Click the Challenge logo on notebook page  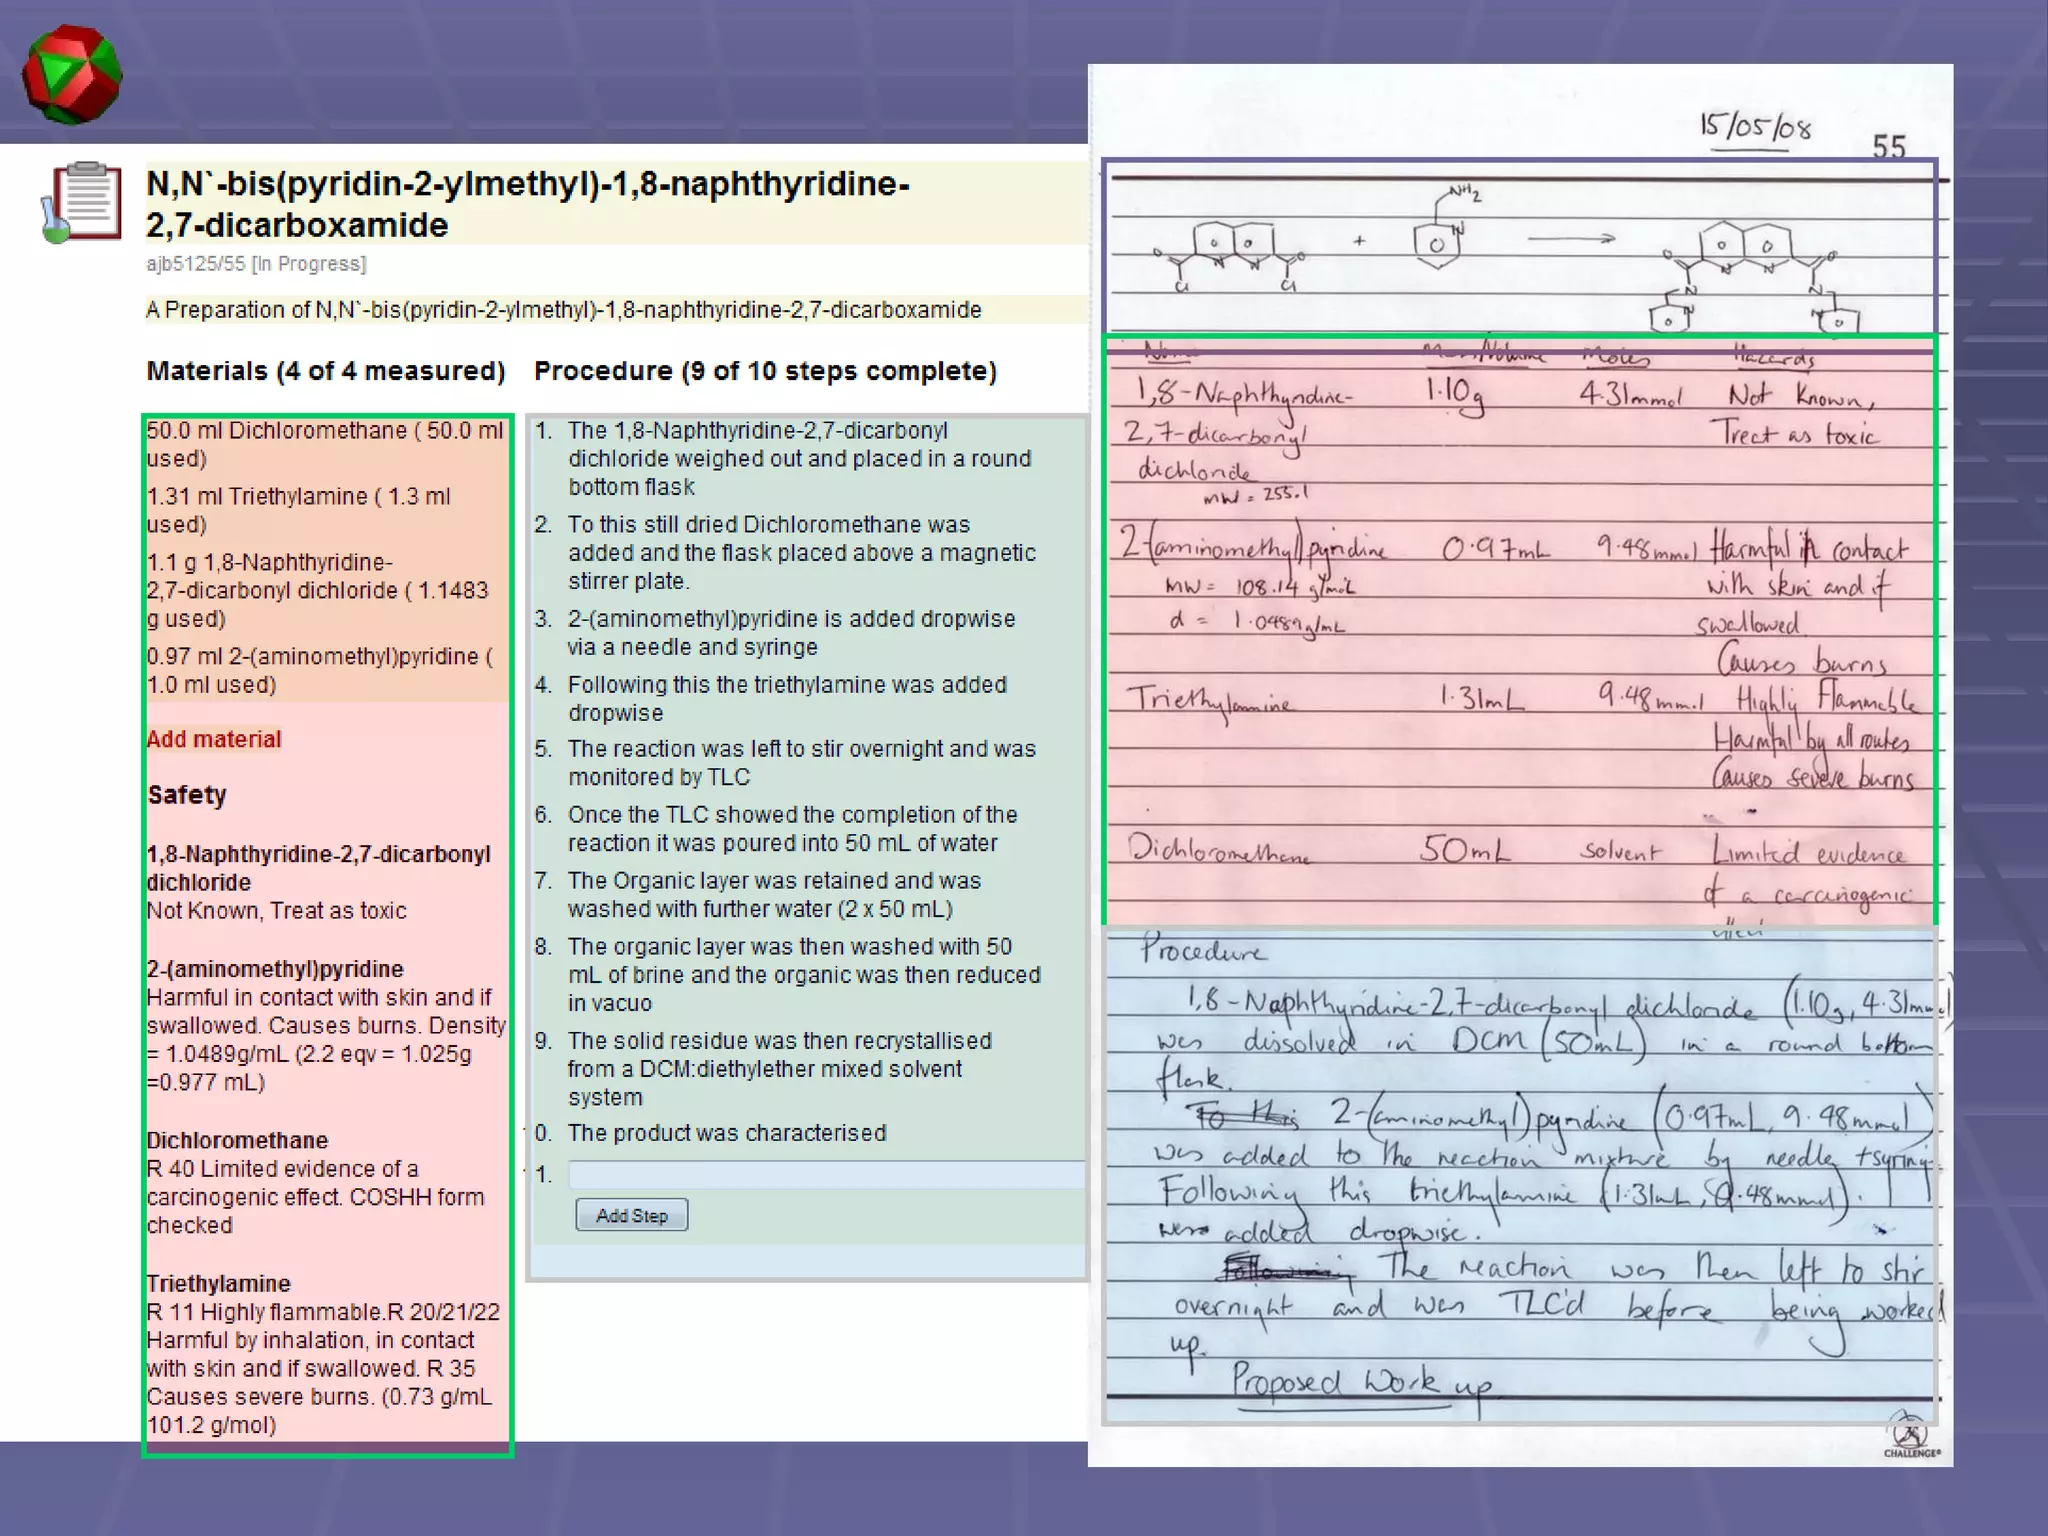pyautogui.click(x=1911, y=1436)
